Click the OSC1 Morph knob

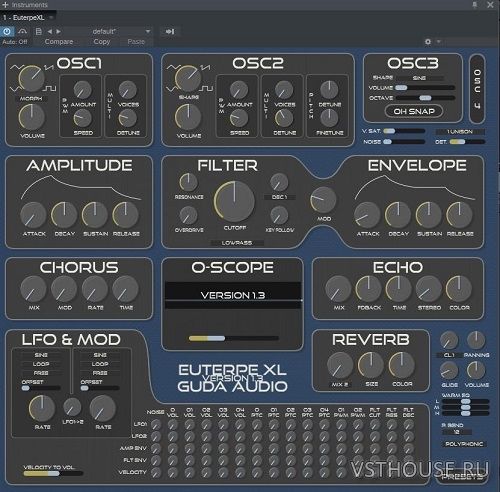pos(32,79)
